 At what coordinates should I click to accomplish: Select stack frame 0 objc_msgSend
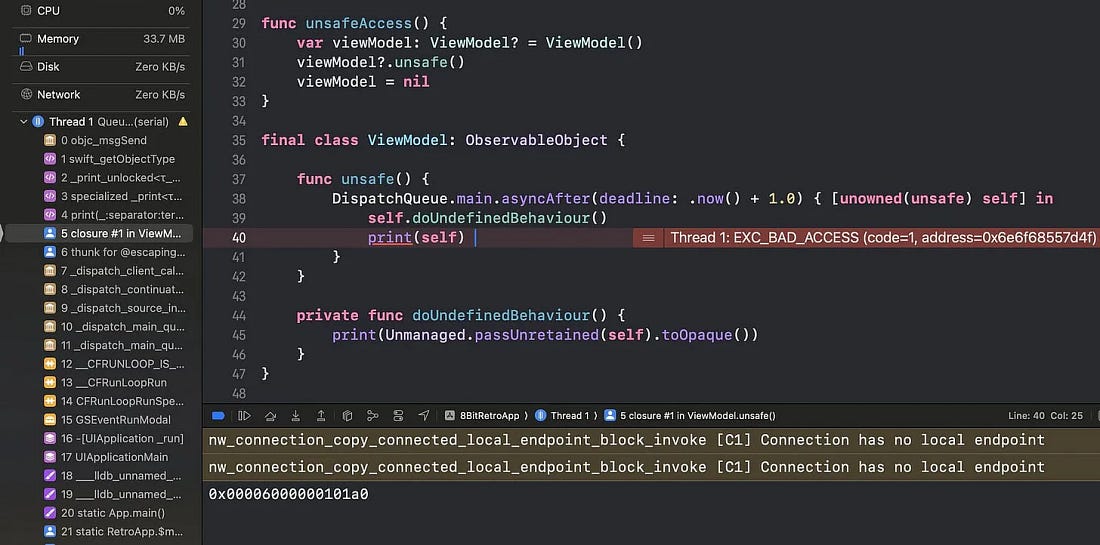[x=102, y=140]
